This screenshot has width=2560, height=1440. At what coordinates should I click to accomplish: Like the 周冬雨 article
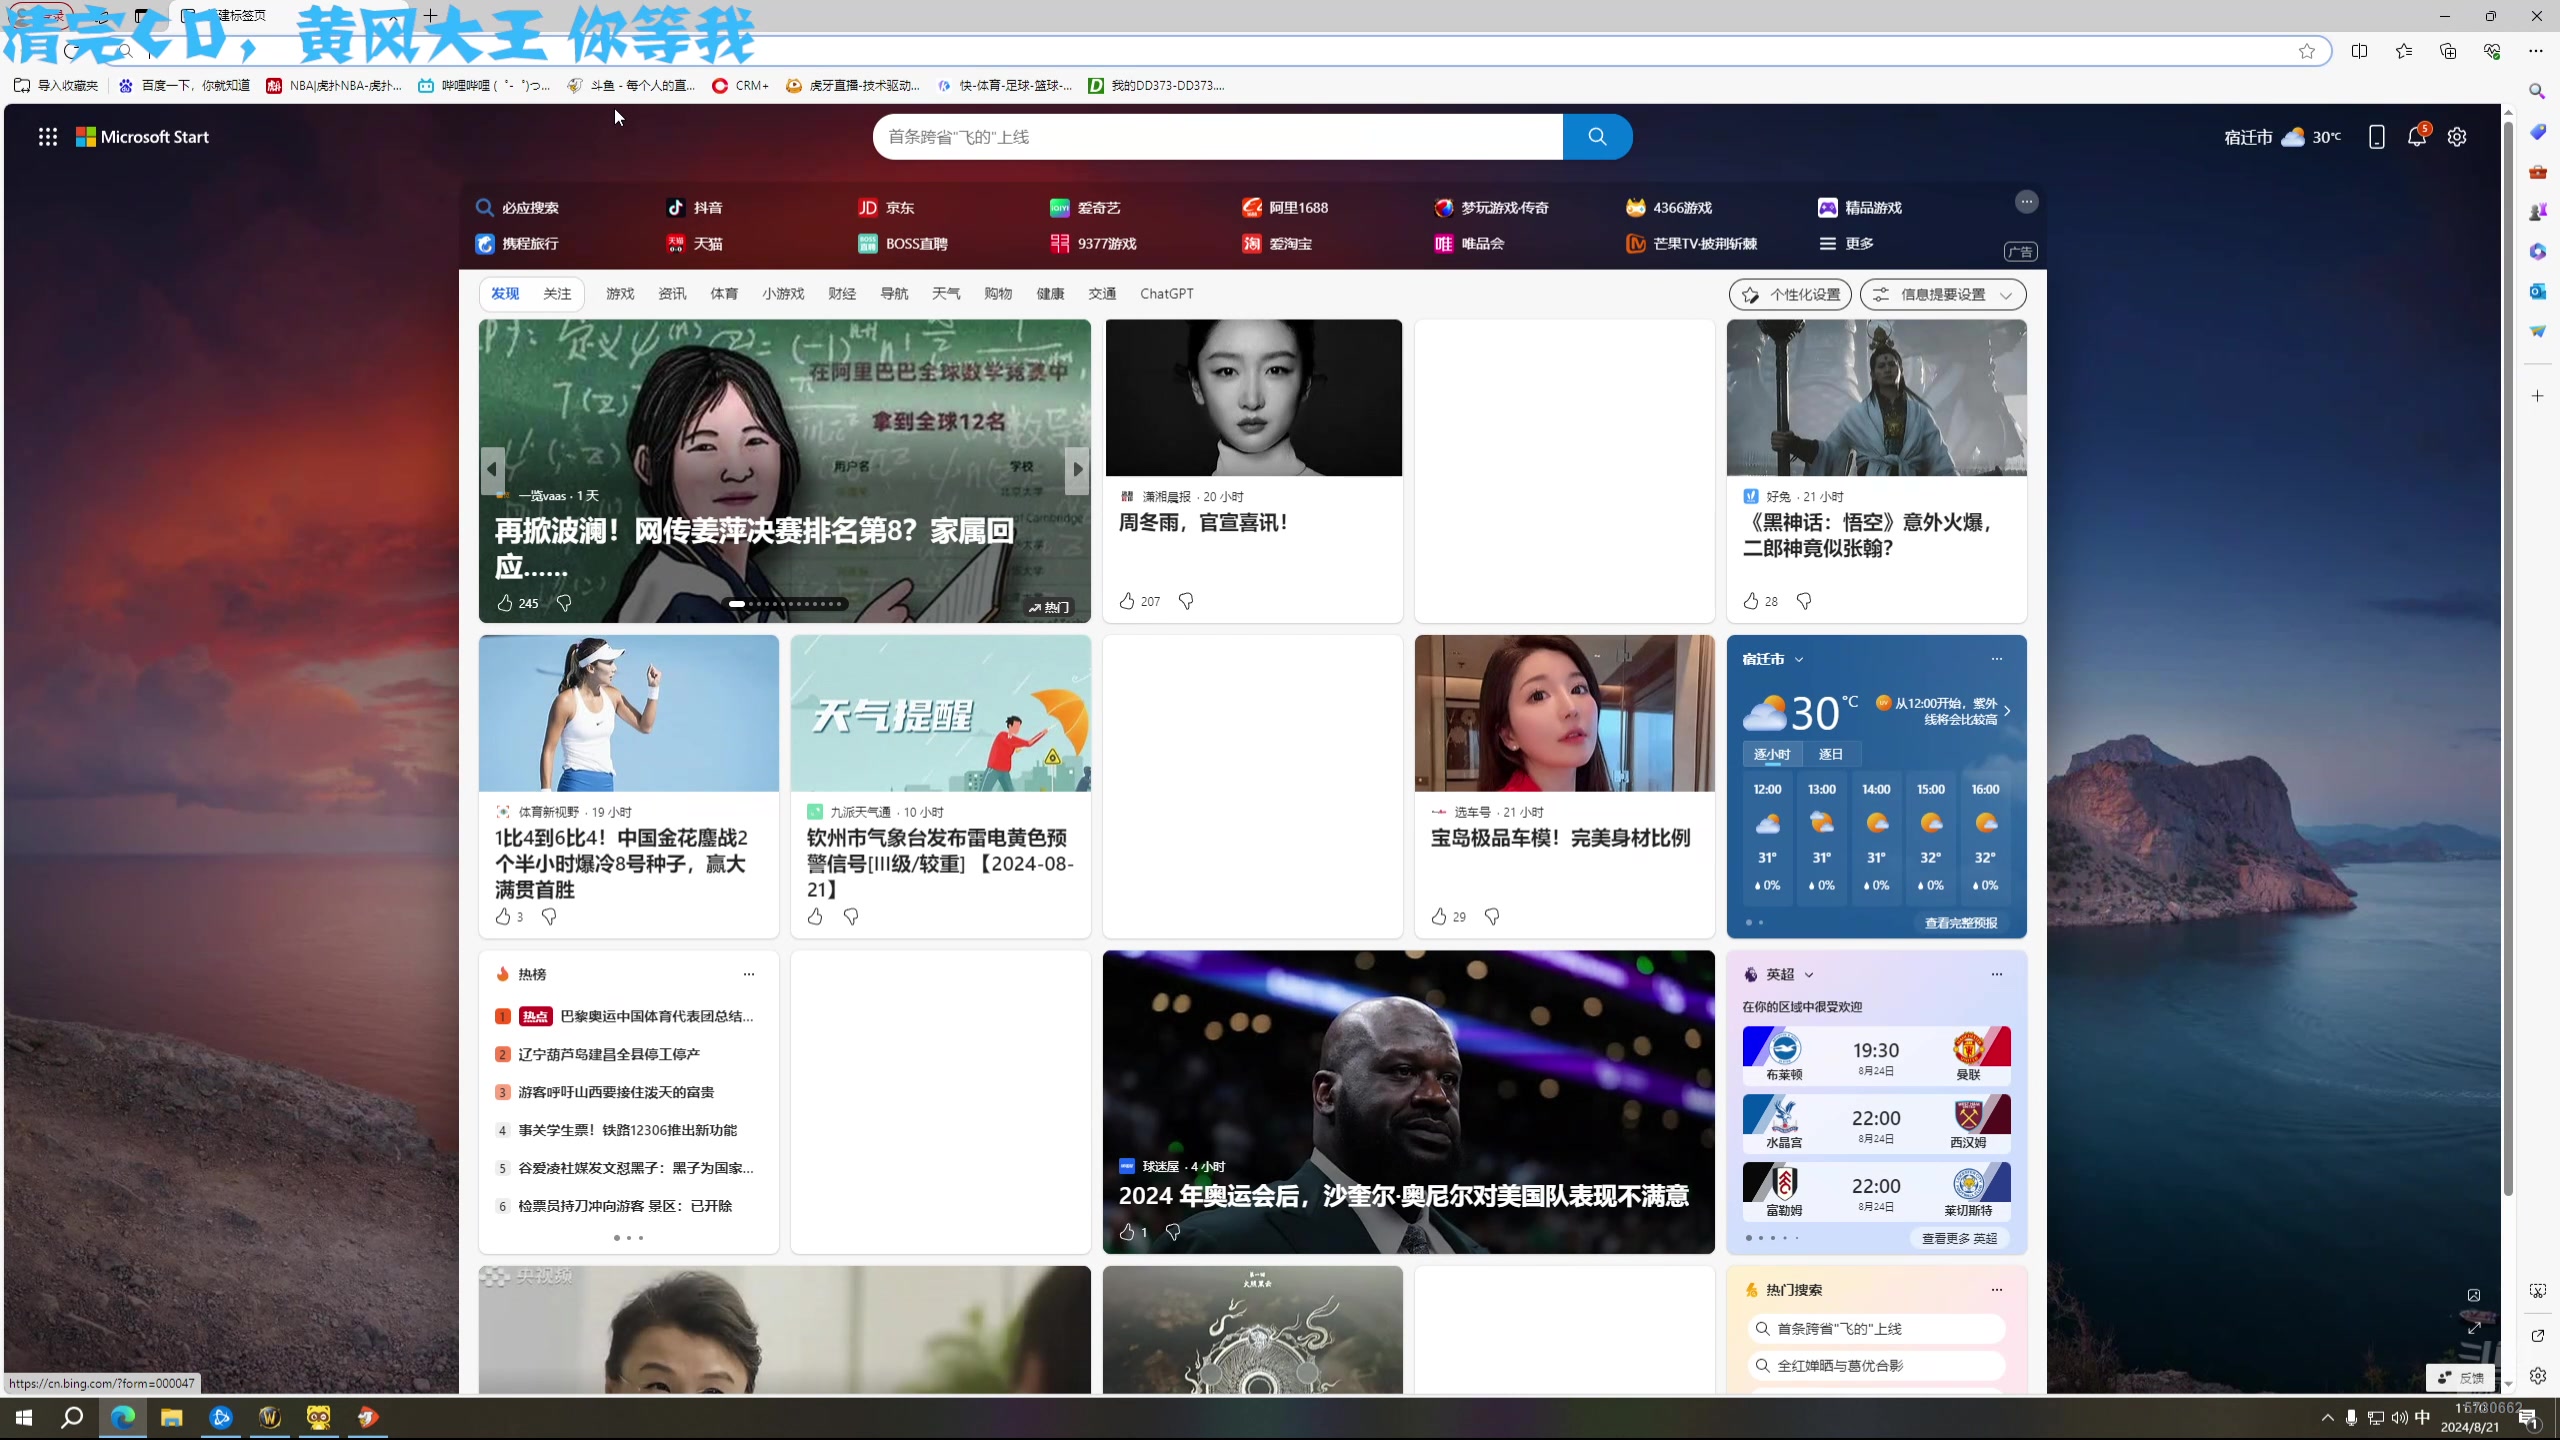pyautogui.click(x=1127, y=601)
